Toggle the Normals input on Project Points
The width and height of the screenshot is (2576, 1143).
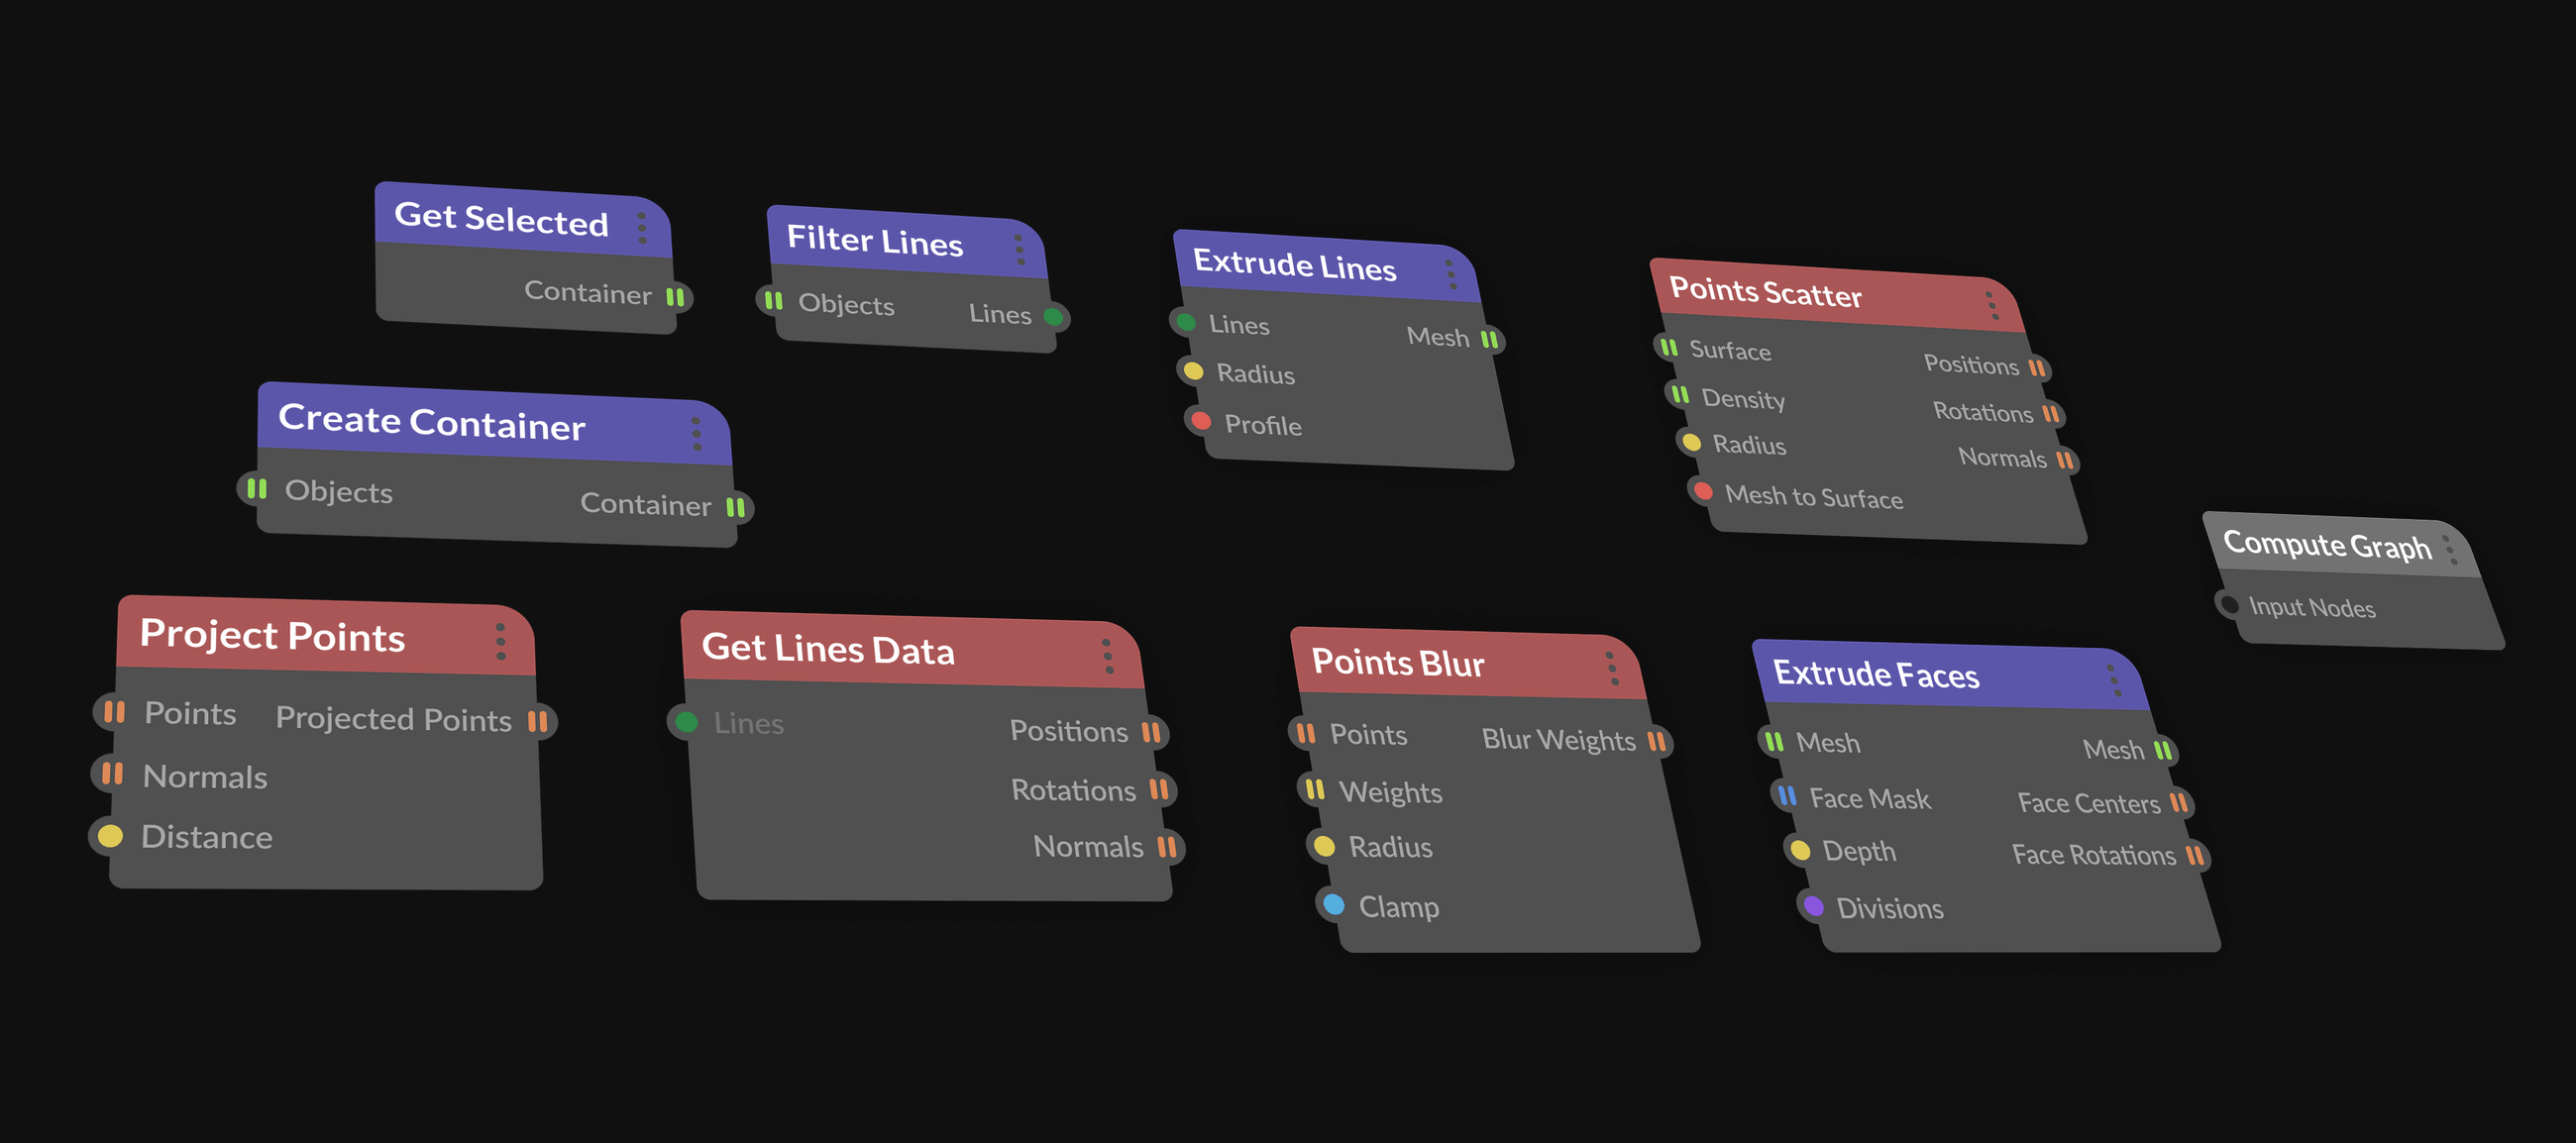(x=111, y=772)
